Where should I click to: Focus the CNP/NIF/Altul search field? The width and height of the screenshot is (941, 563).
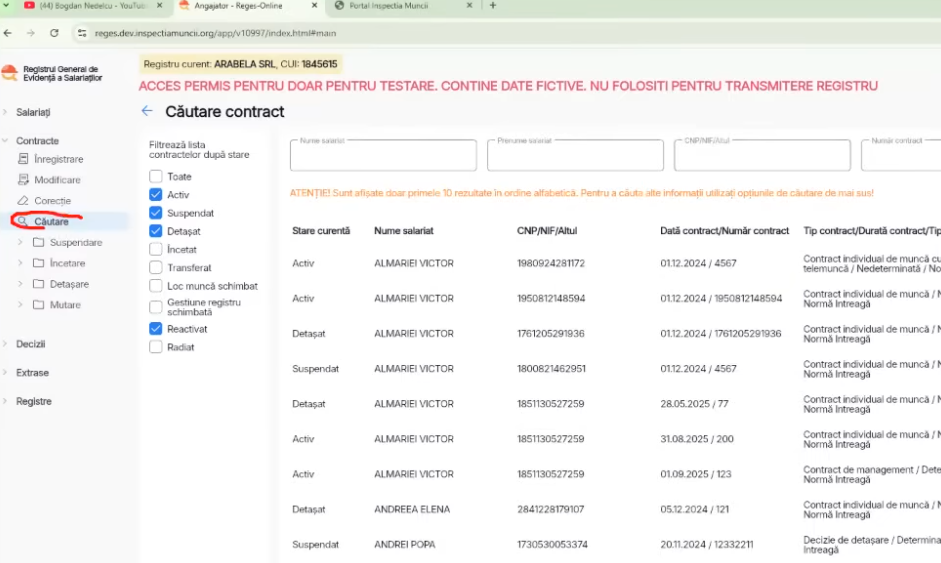point(762,157)
